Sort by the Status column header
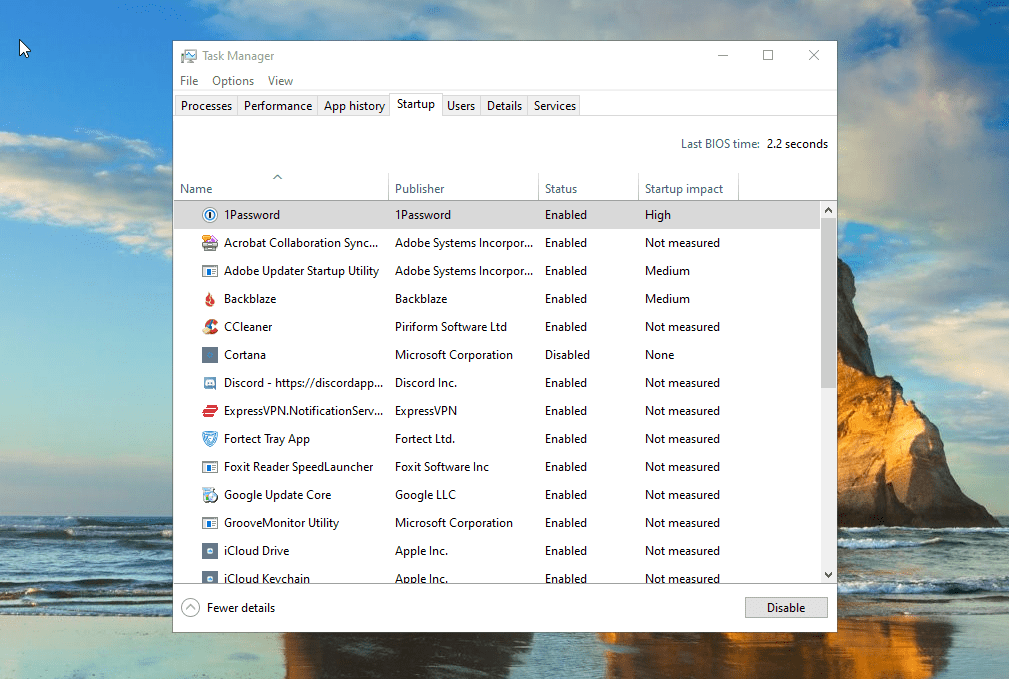This screenshot has width=1009, height=679. pyautogui.click(x=588, y=186)
